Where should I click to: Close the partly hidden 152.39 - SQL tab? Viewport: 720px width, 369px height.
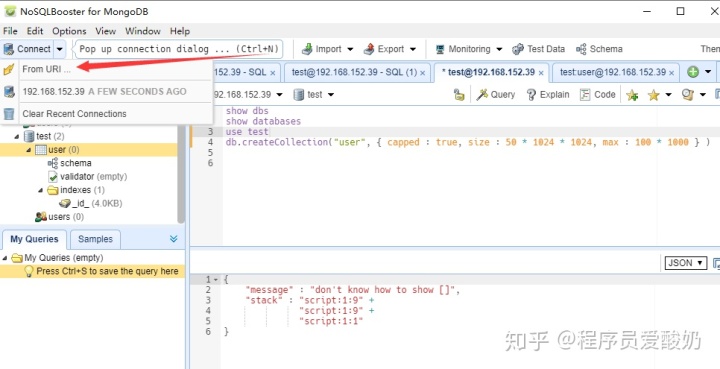[272, 73]
